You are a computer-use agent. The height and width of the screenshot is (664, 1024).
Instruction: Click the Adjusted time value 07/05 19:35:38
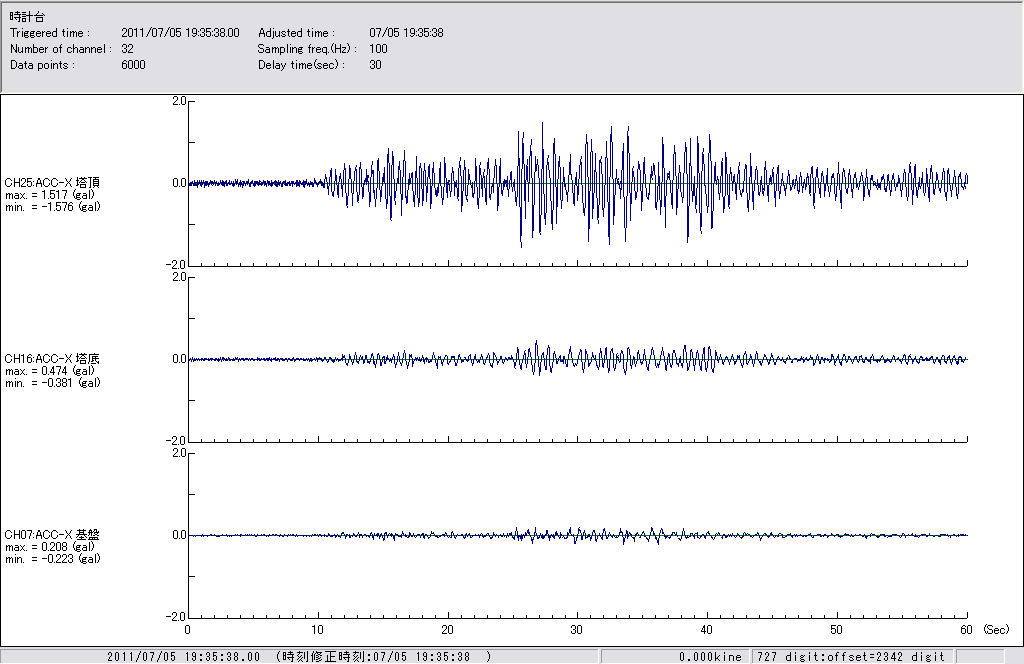click(x=406, y=33)
